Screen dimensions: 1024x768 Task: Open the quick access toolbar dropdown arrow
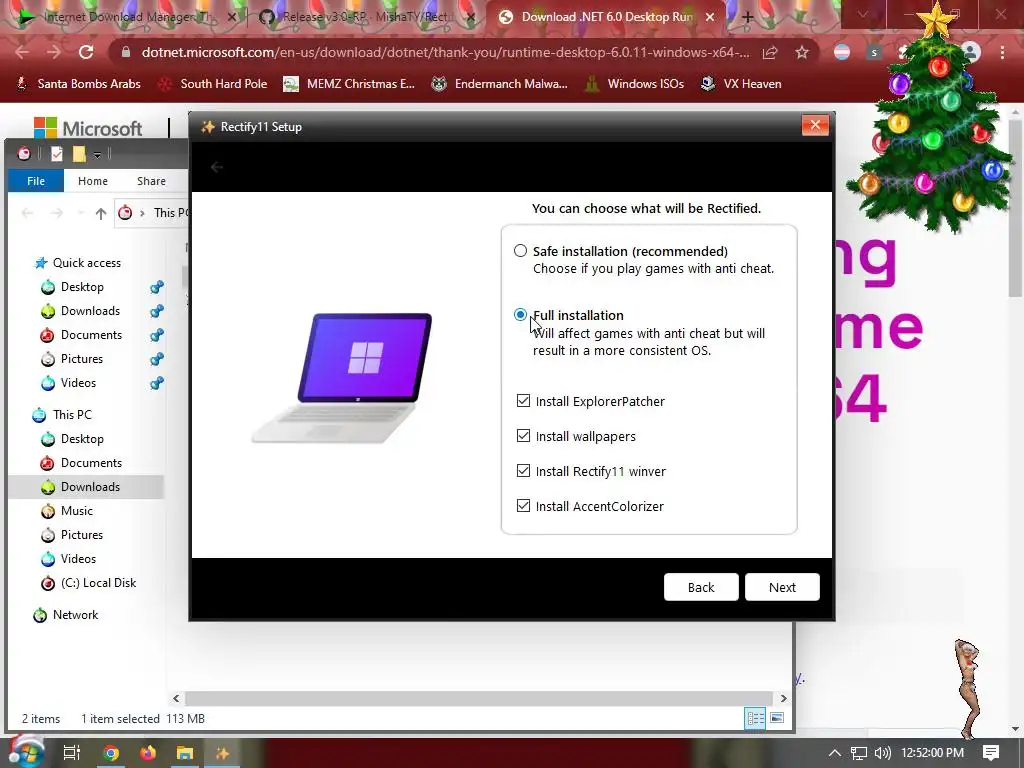[x=97, y=155]
